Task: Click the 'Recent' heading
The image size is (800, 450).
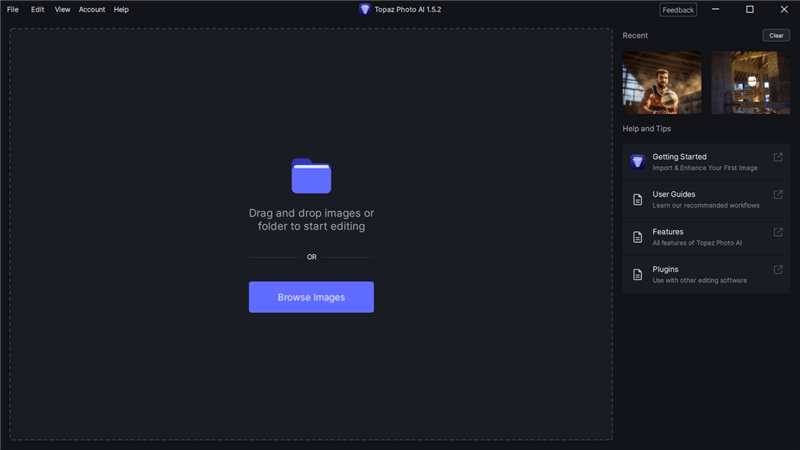Action: (x=635, y=35)
